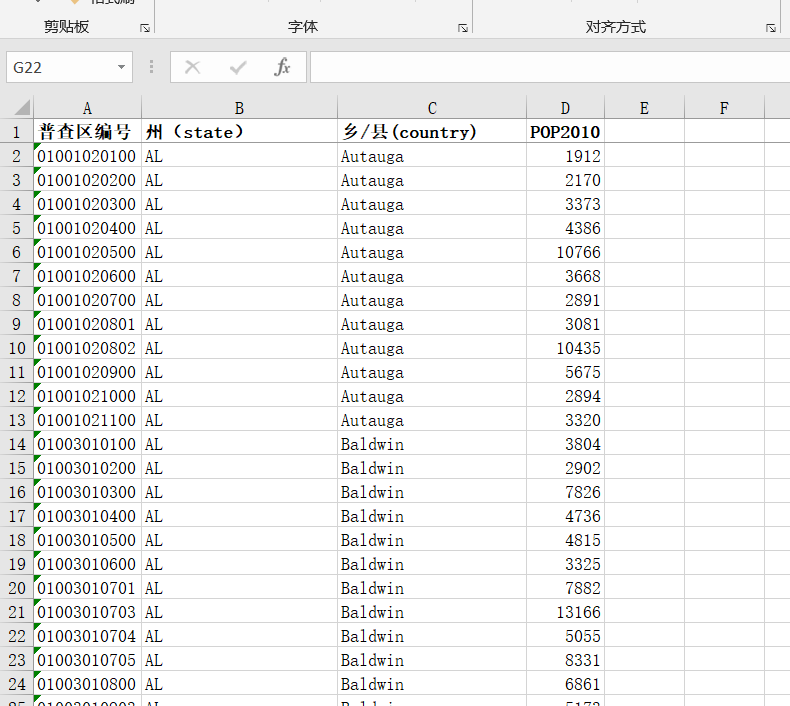Click the formula bar cancel X icon
This screenshot has width=790, height=706.
click(192, 67)
